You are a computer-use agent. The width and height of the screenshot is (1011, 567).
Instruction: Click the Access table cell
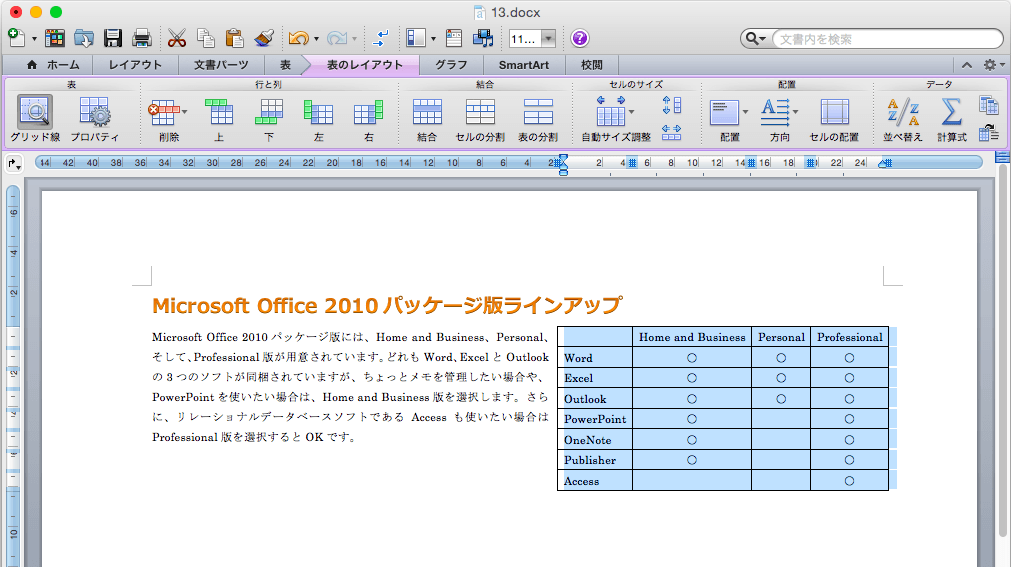click(595, 481)
